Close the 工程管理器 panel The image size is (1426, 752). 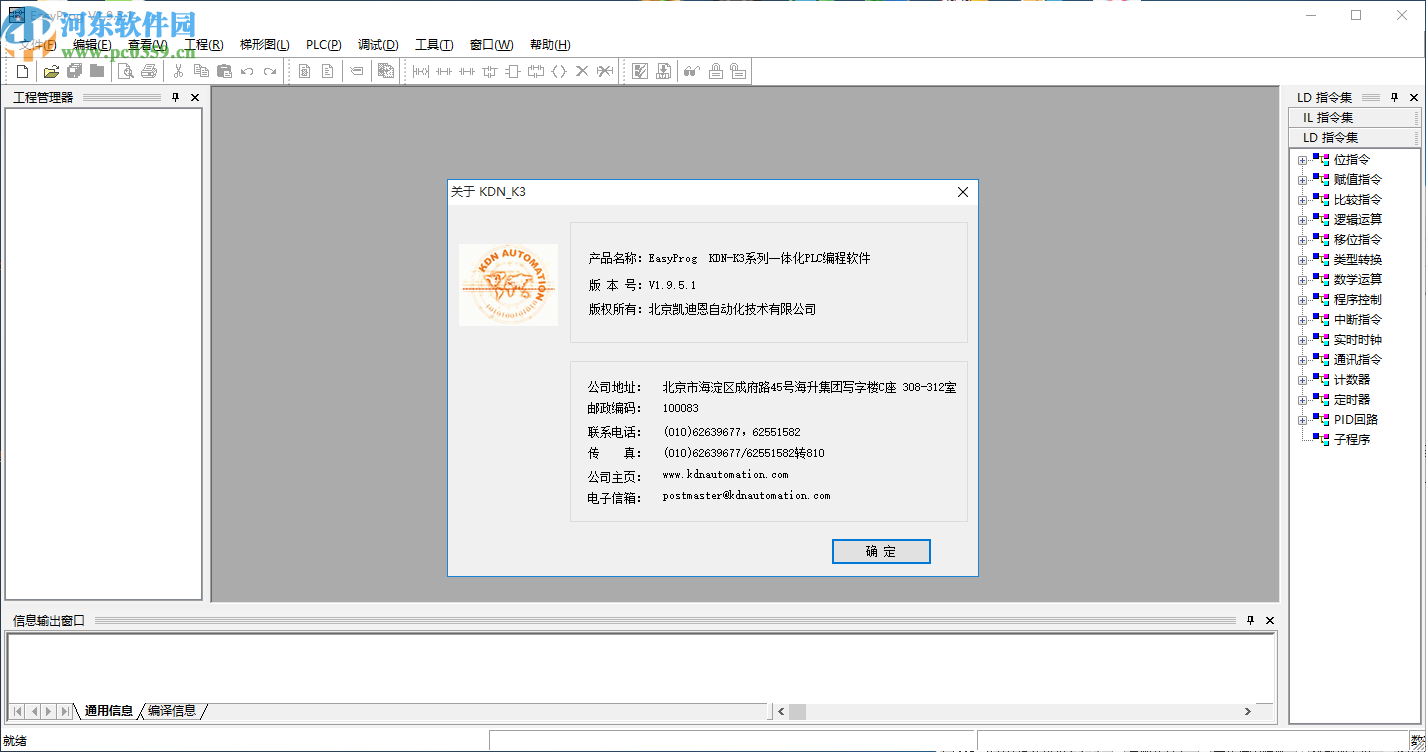point(195,97)
